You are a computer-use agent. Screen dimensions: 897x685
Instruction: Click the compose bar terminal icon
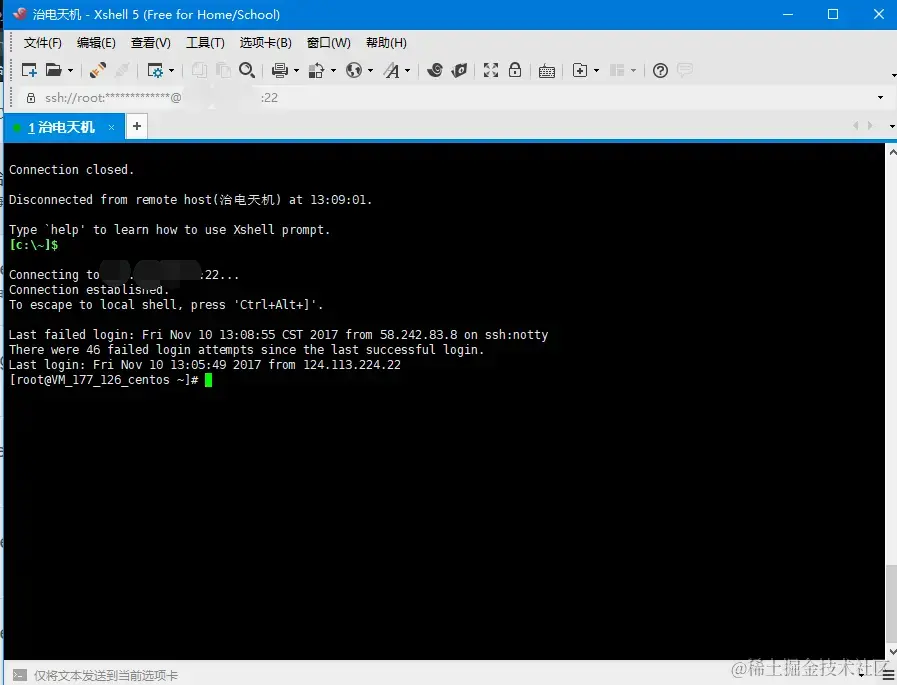coord(19,675)
